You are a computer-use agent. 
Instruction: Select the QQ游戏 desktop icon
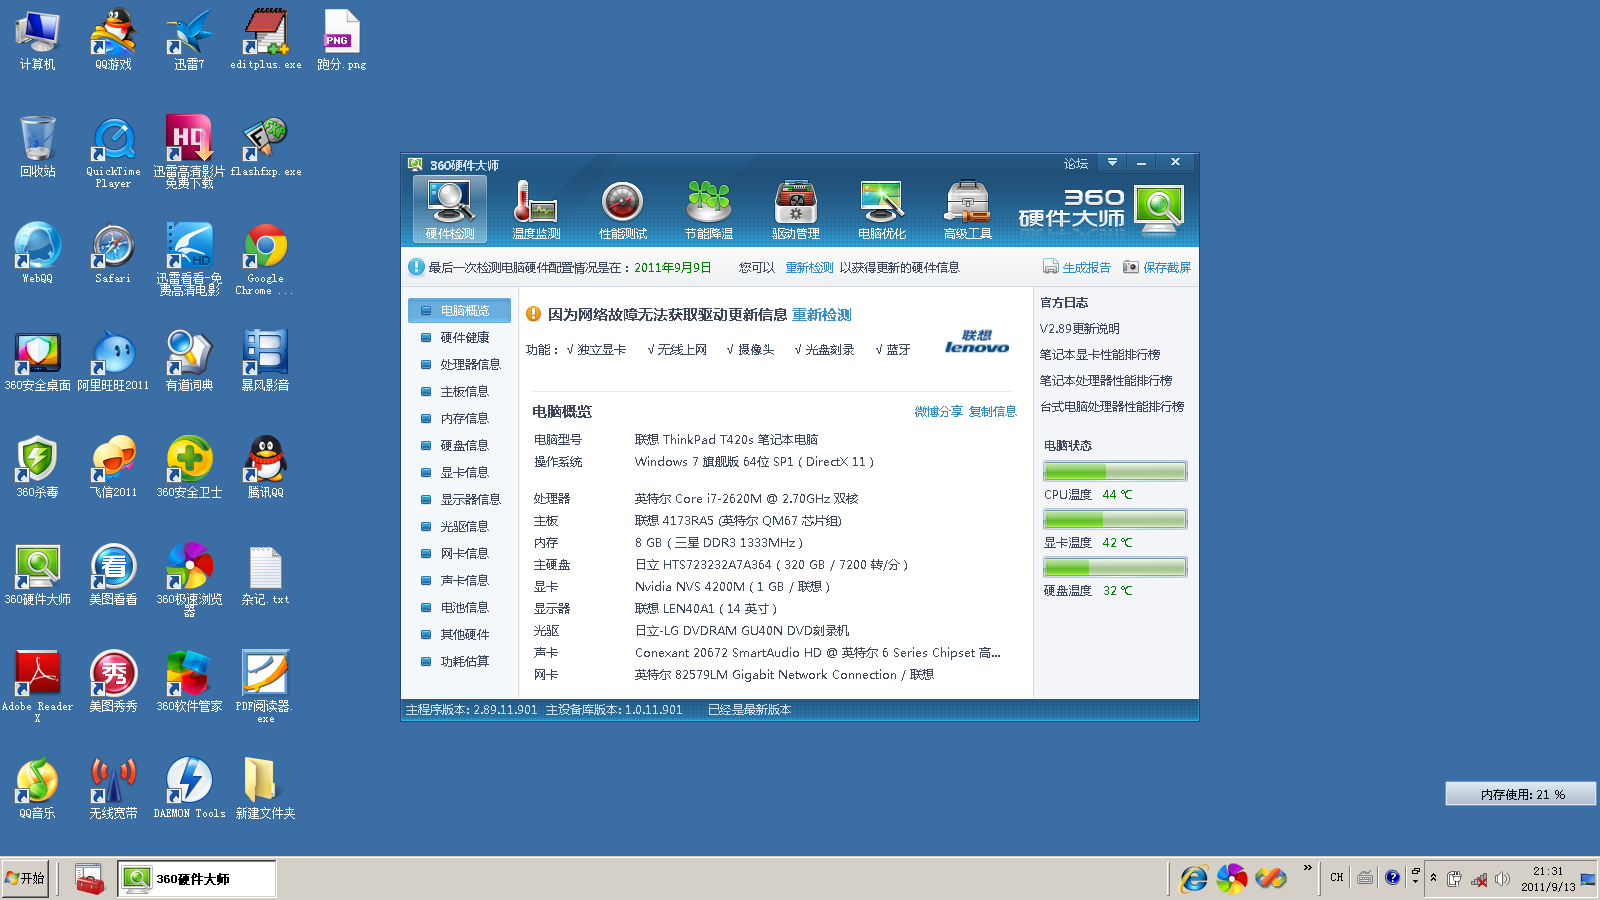(113, 40)
